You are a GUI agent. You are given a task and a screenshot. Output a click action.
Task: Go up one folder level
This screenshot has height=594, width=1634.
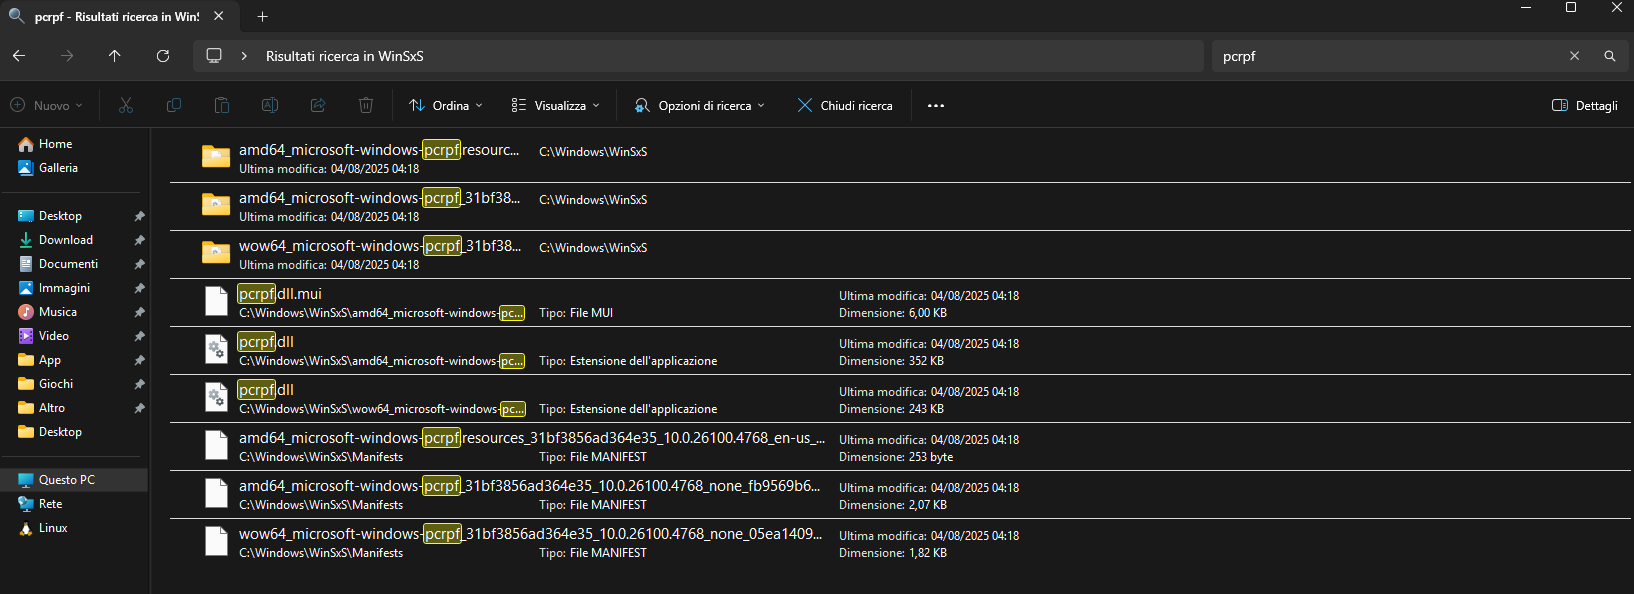pyautogui.click(x=115, y=56)
